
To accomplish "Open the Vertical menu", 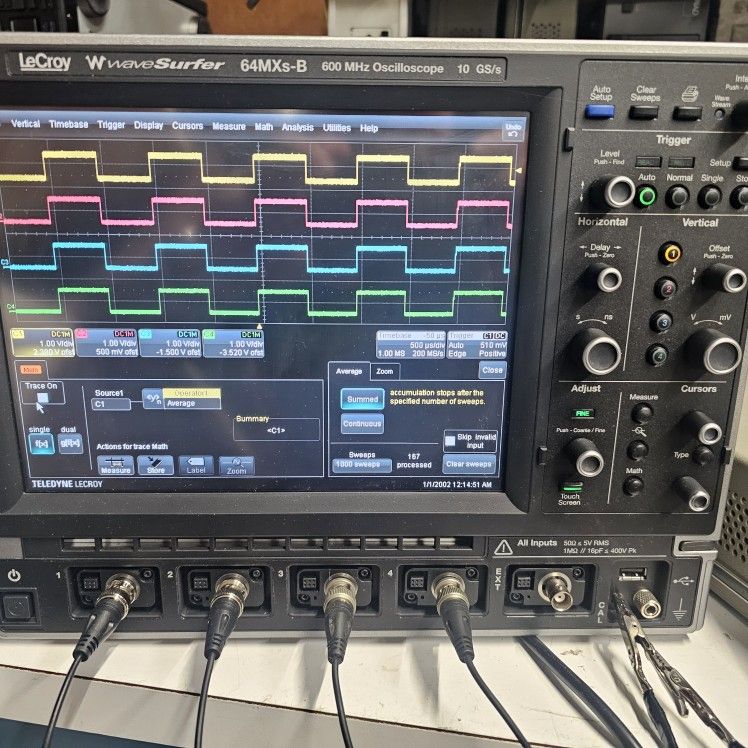I will (x=25, y=124).
